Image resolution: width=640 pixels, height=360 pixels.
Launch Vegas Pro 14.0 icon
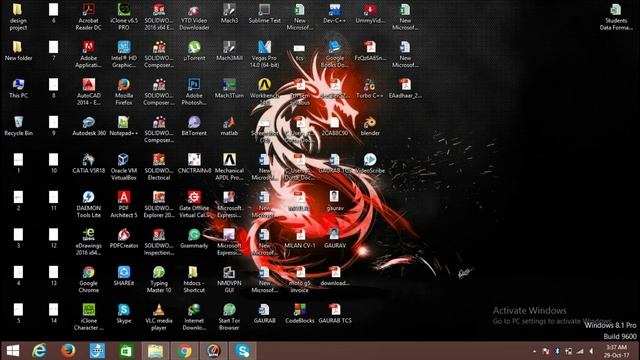click(x=264, y=54)
